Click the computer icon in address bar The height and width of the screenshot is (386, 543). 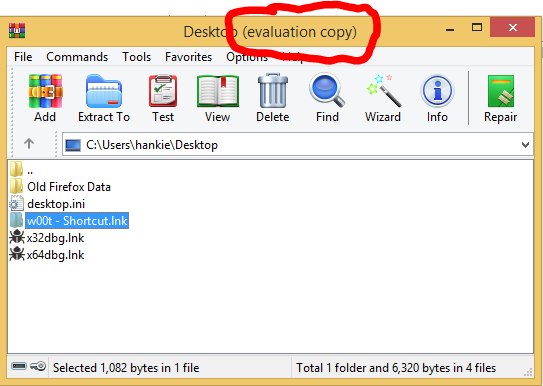73,145
